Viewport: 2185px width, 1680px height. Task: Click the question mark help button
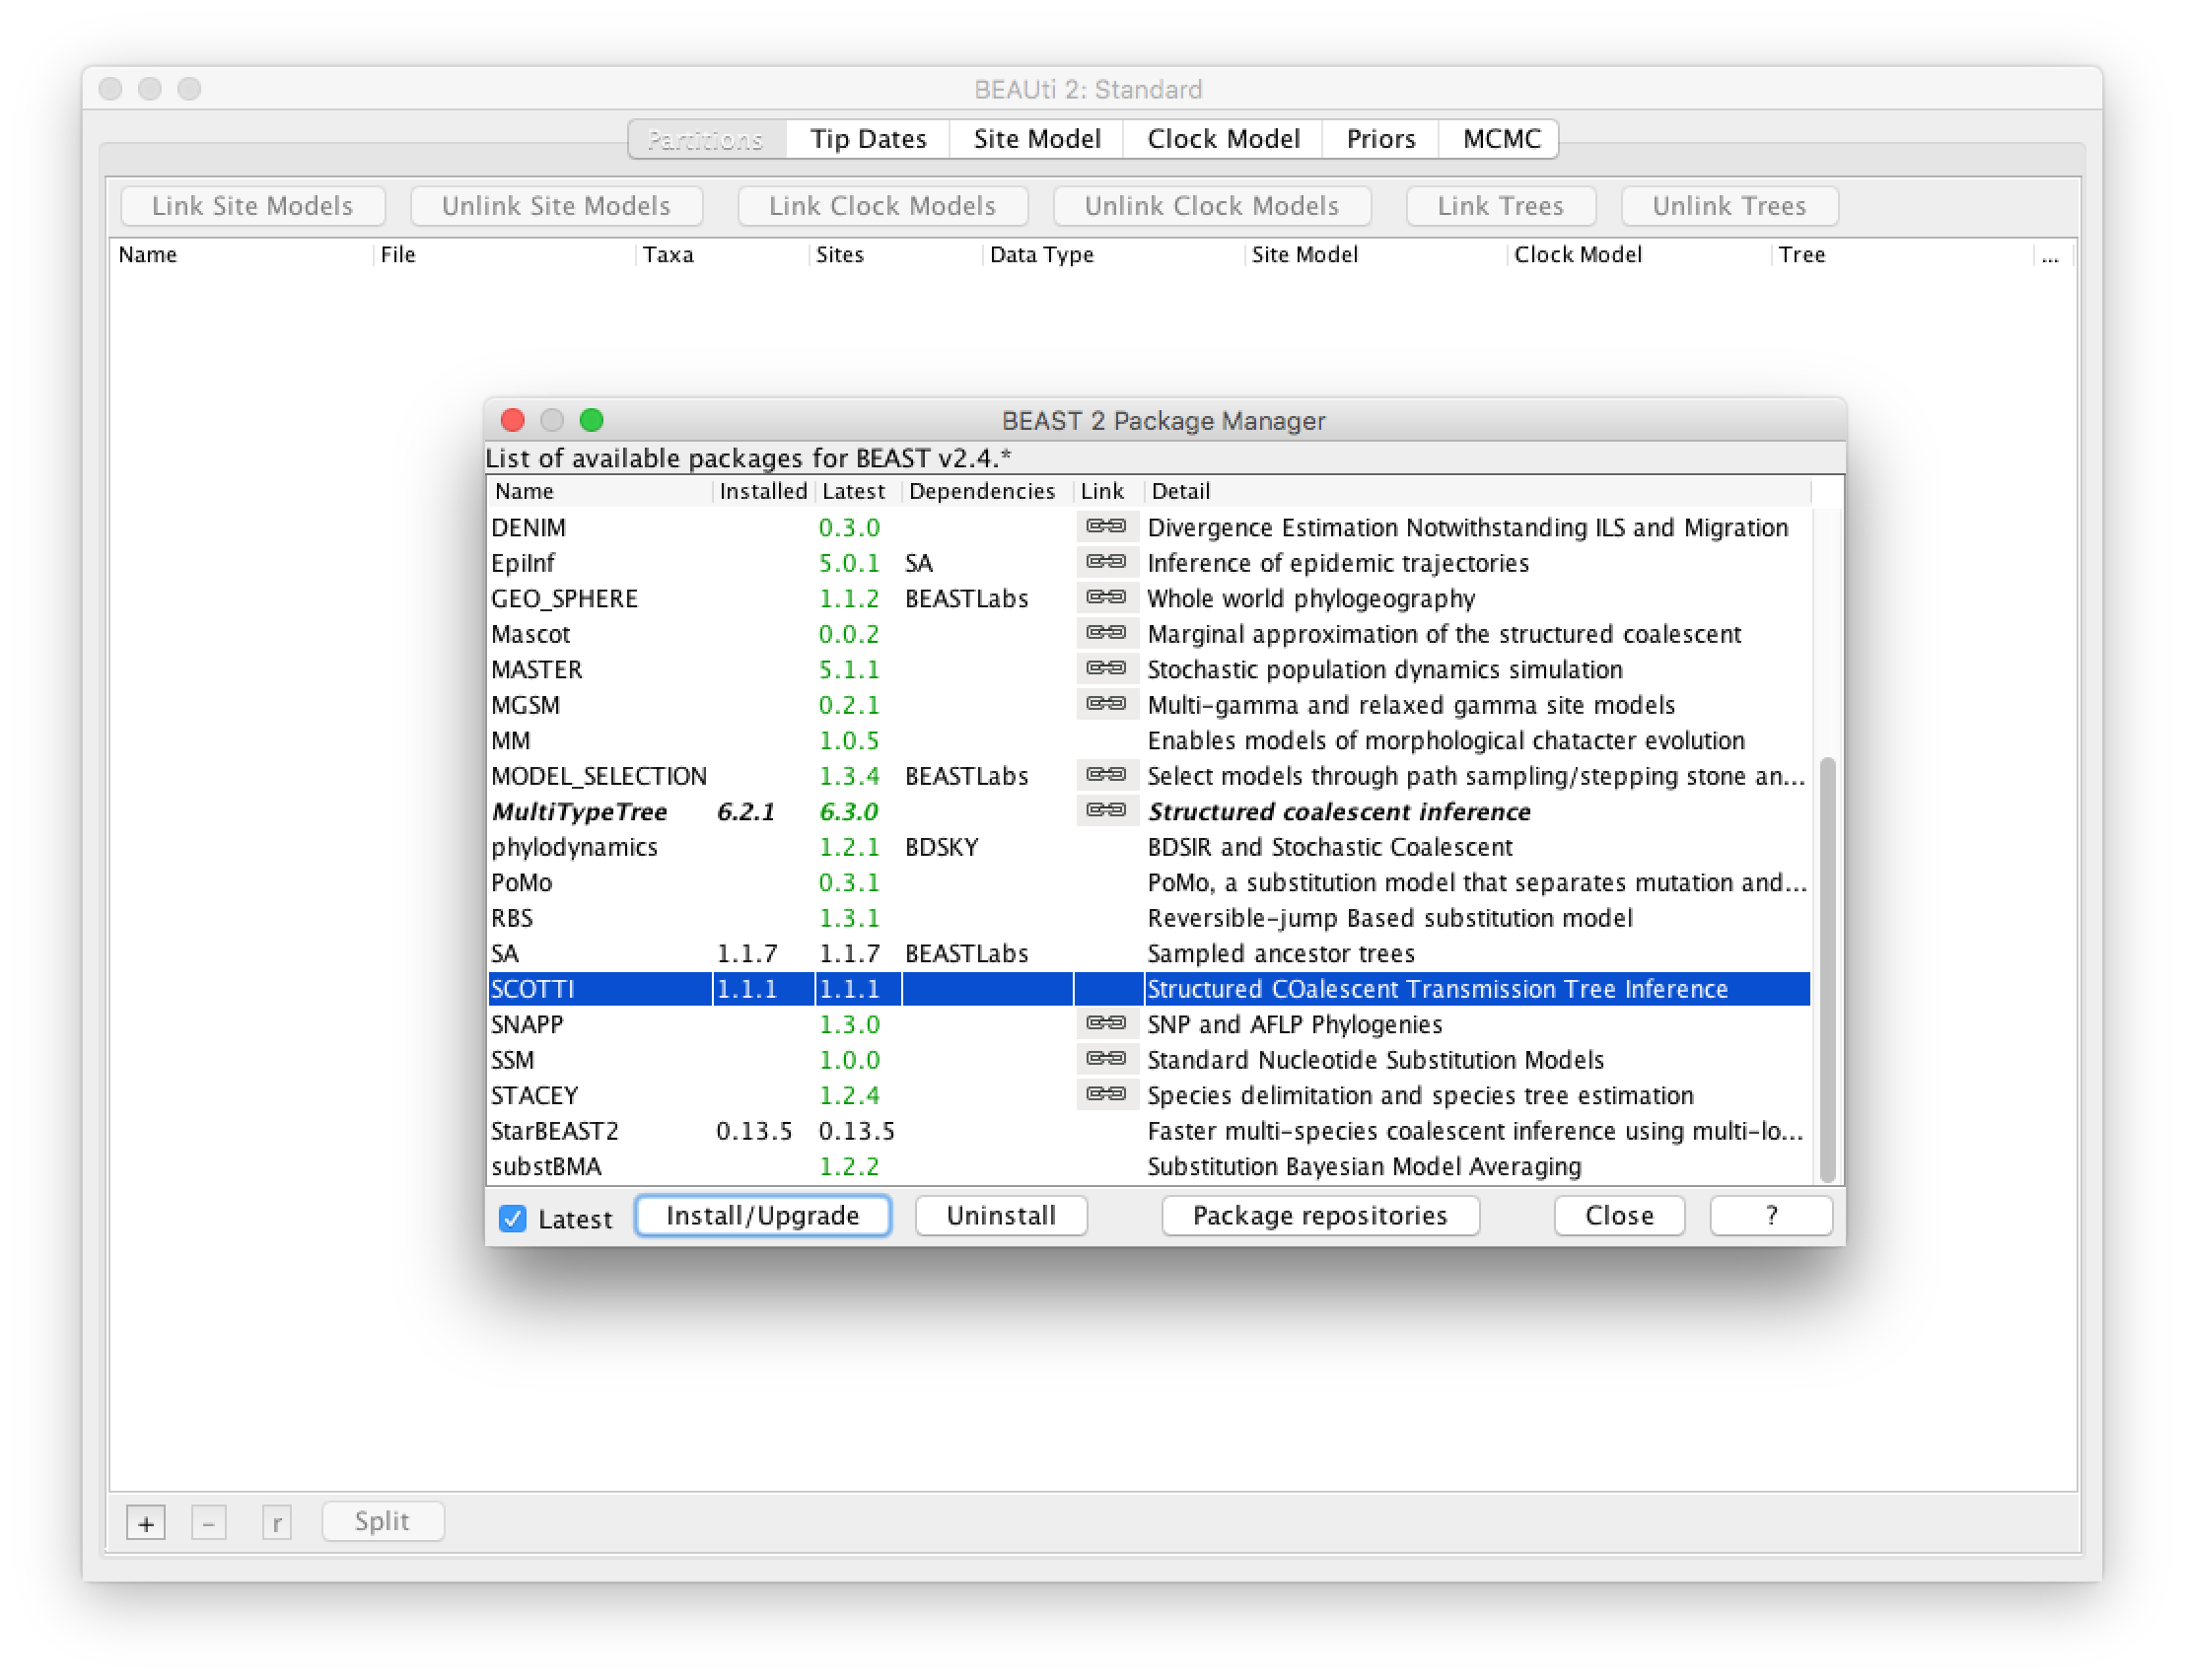tap(1771, 1216)
